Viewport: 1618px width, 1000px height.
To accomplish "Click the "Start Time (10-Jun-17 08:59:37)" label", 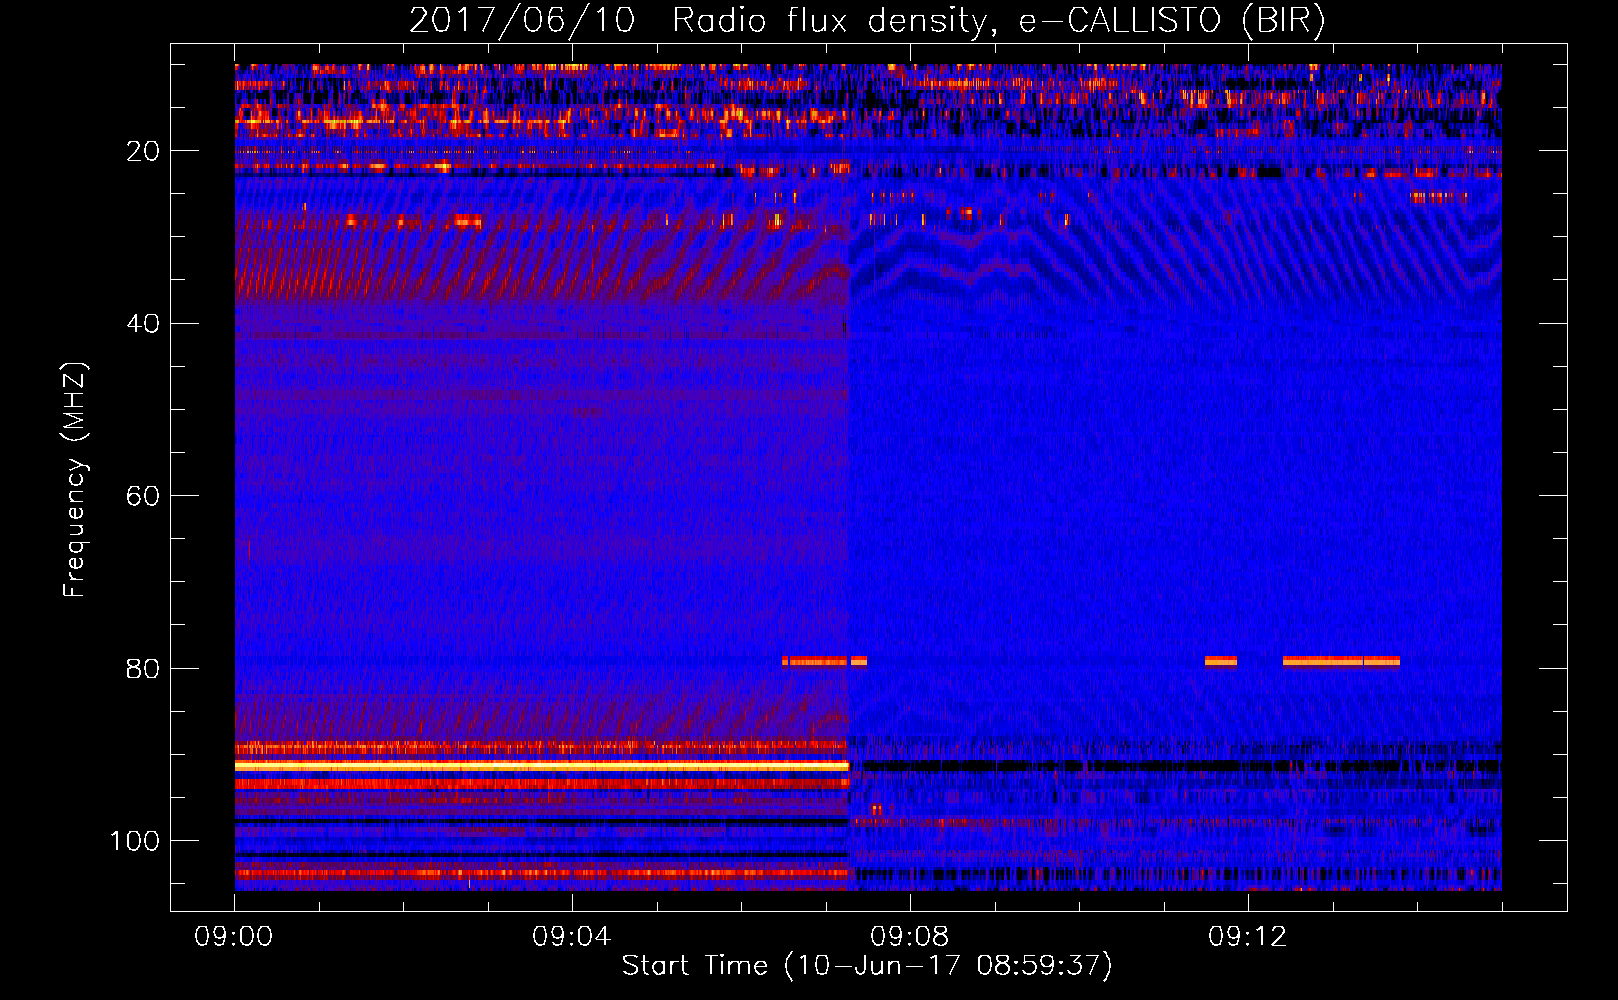I will tap(867, 966).
